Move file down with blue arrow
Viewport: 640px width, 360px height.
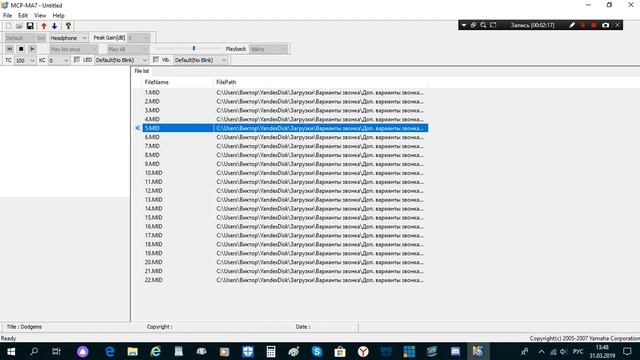(54, 26)
